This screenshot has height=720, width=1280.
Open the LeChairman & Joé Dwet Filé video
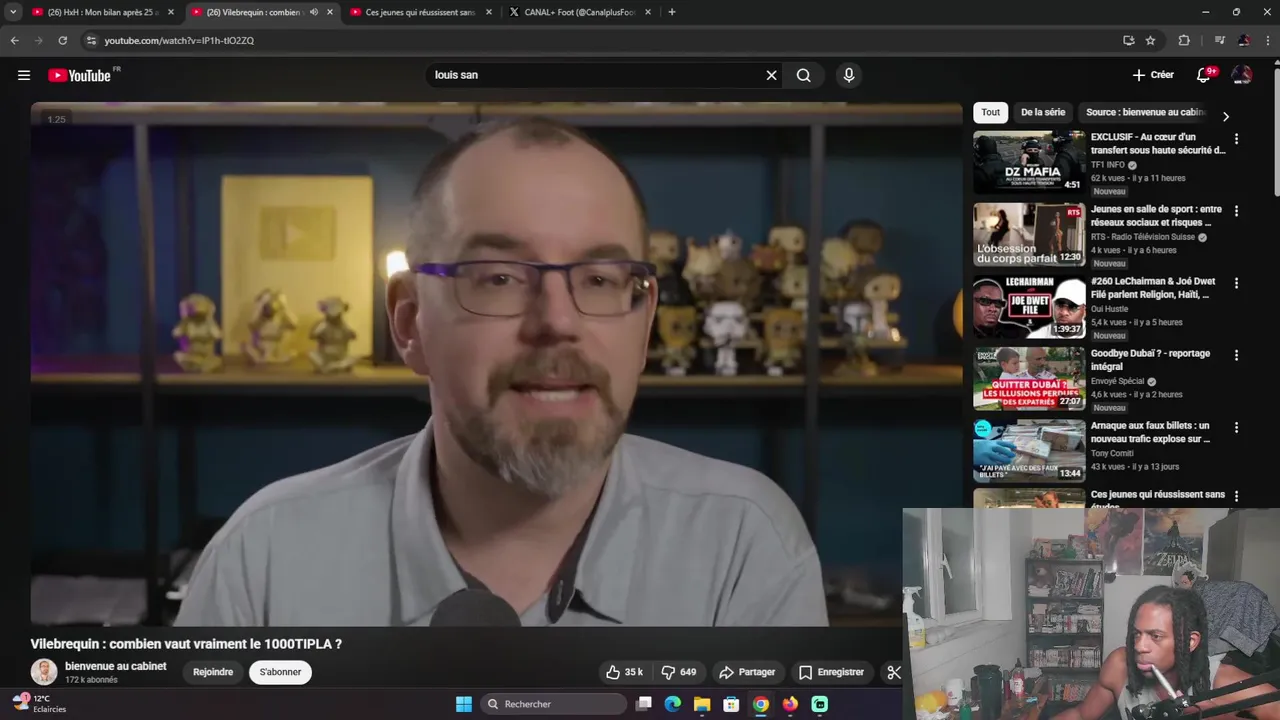[1153, 288]
